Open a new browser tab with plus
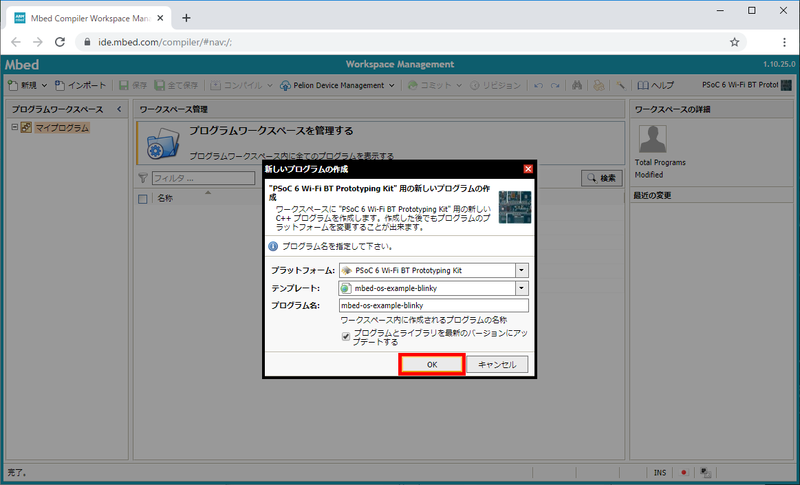This screenshot has width=800, height=485. (x=186, y=18)
